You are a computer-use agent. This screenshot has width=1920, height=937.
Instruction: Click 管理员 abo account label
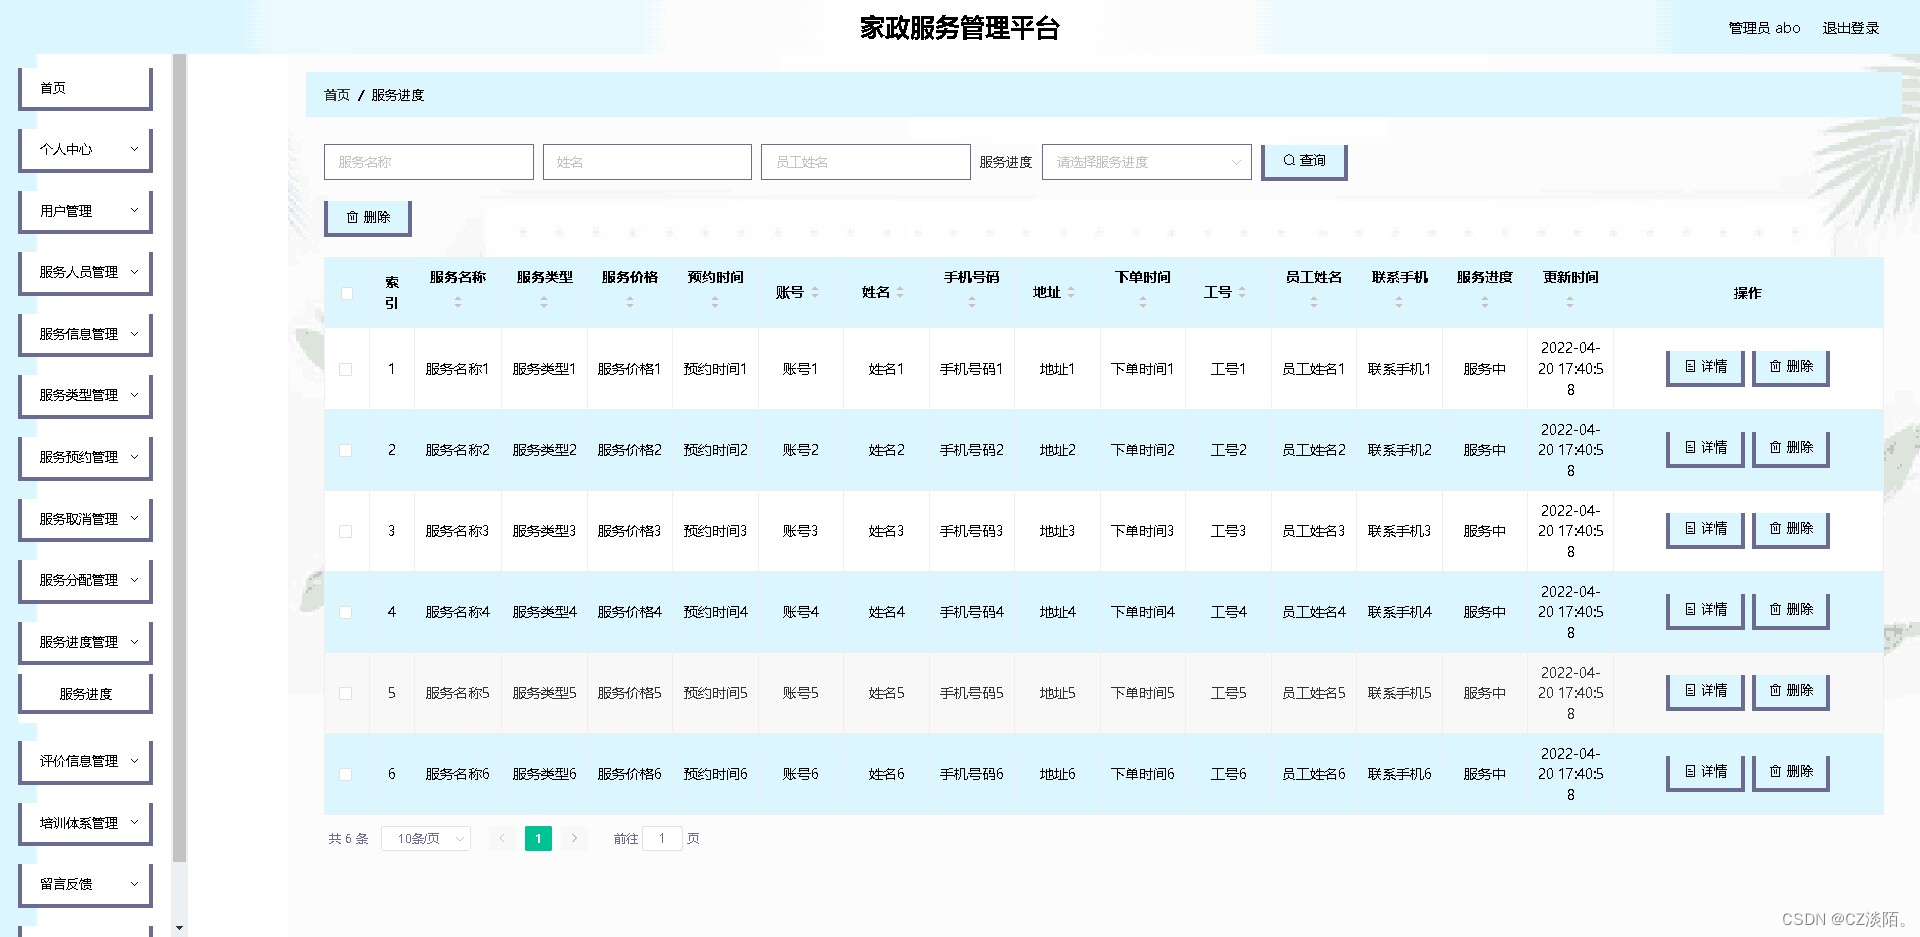coord(1764,28)
